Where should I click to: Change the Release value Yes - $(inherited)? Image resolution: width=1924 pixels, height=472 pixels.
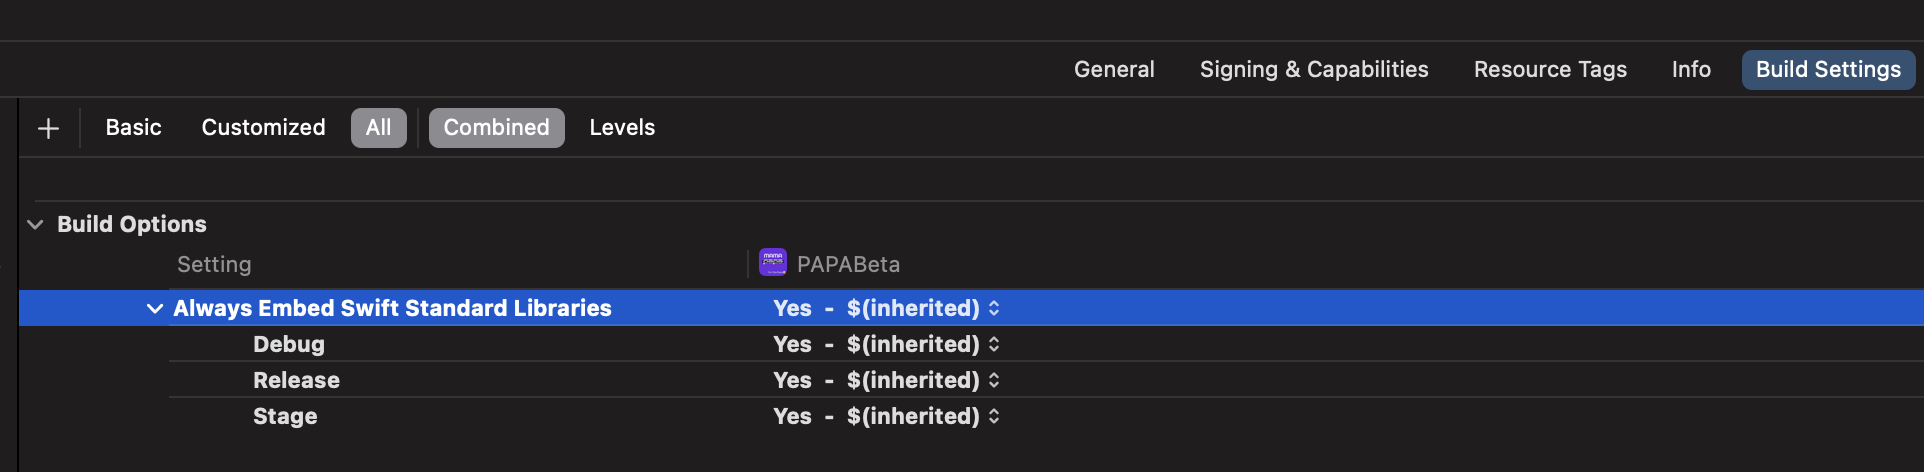tap(876, 380)
